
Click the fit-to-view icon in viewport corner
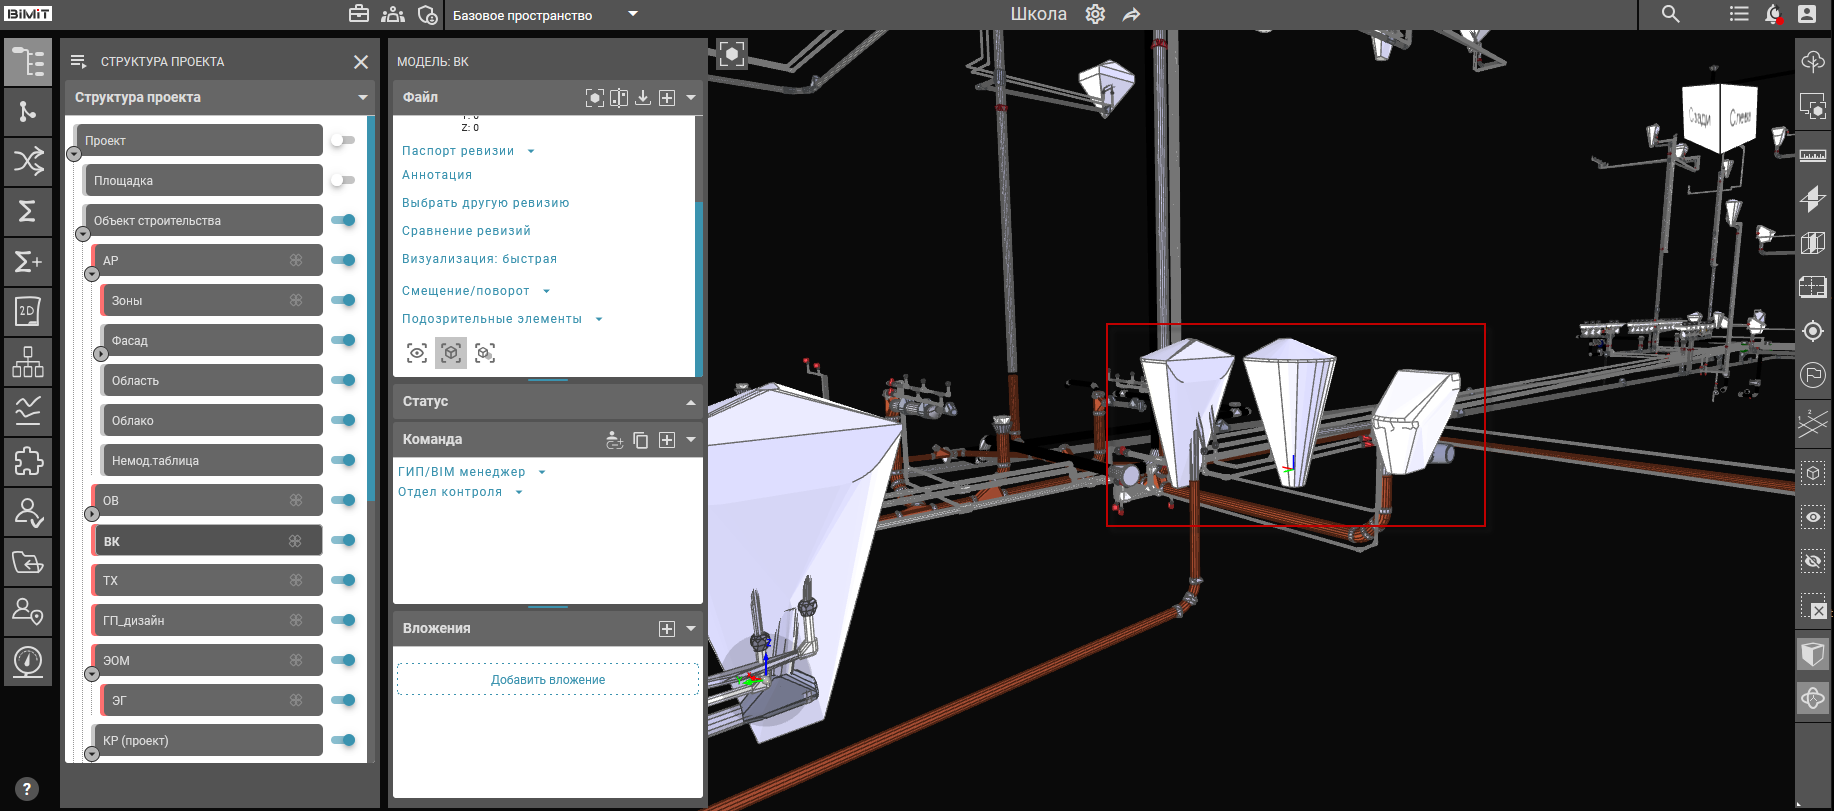(x=732, y=54)
